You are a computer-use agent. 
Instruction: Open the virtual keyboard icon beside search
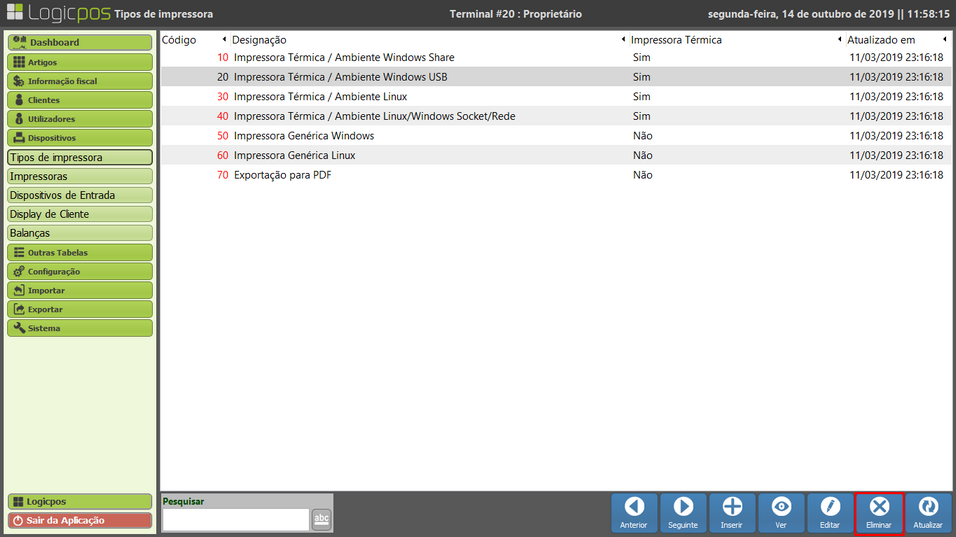[x=321, y=518]
